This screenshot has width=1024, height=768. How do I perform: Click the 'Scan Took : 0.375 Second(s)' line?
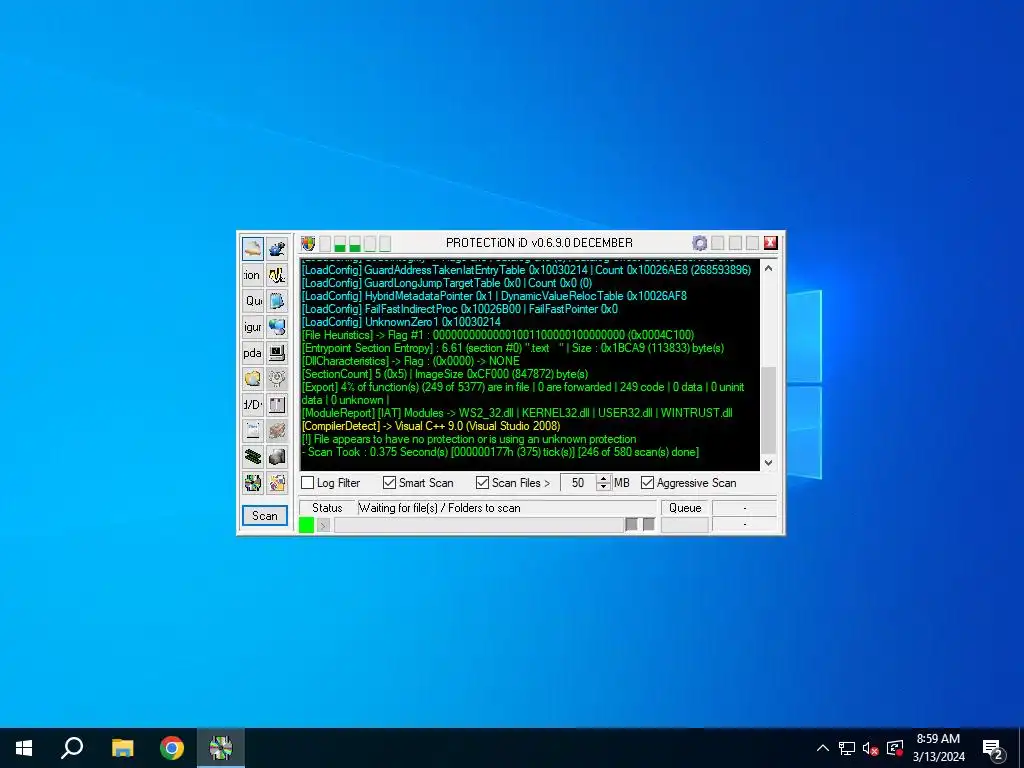(500, 452)
